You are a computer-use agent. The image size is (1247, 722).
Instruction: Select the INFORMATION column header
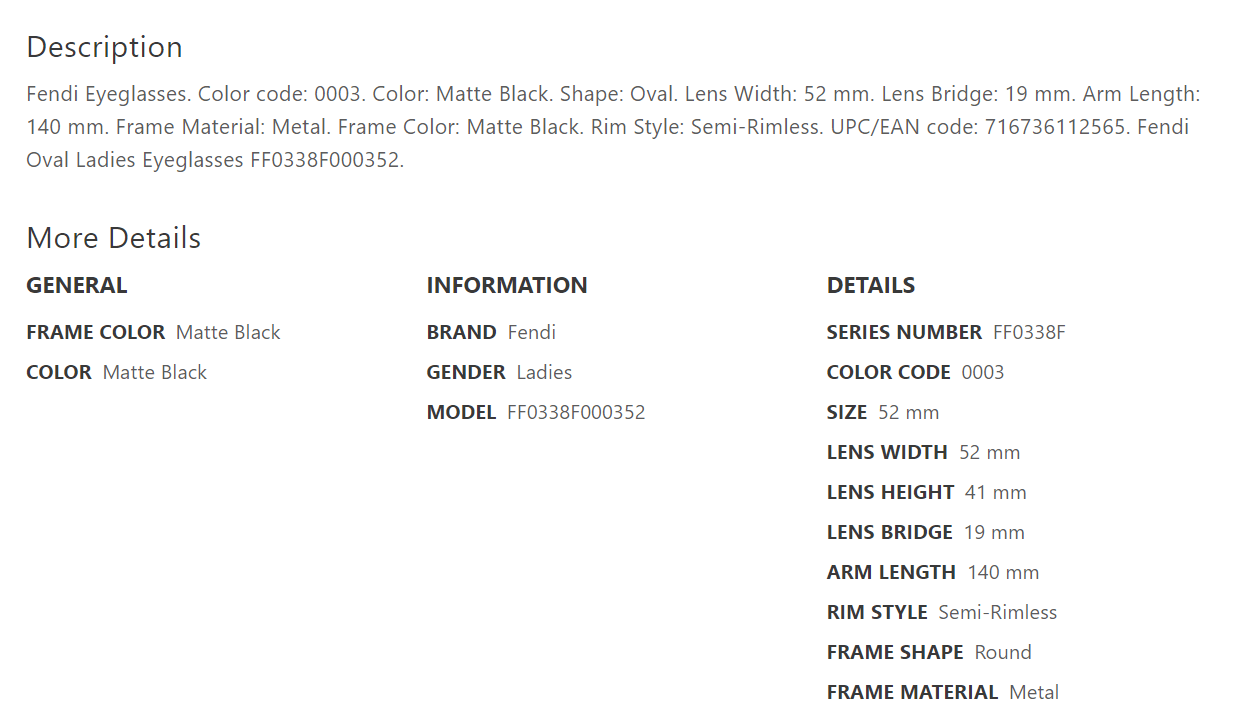[507, 285]
